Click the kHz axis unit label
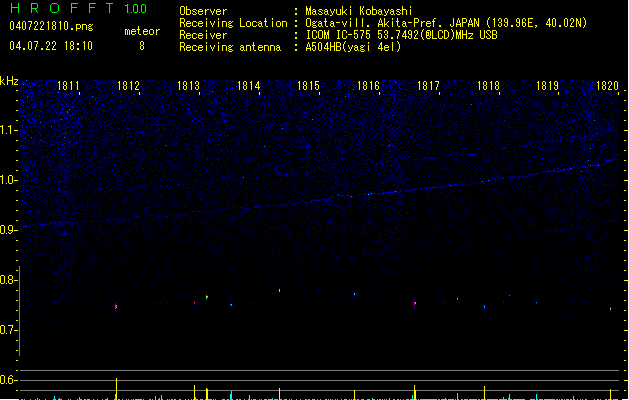629x400 pixels. [x=9, y=81]
